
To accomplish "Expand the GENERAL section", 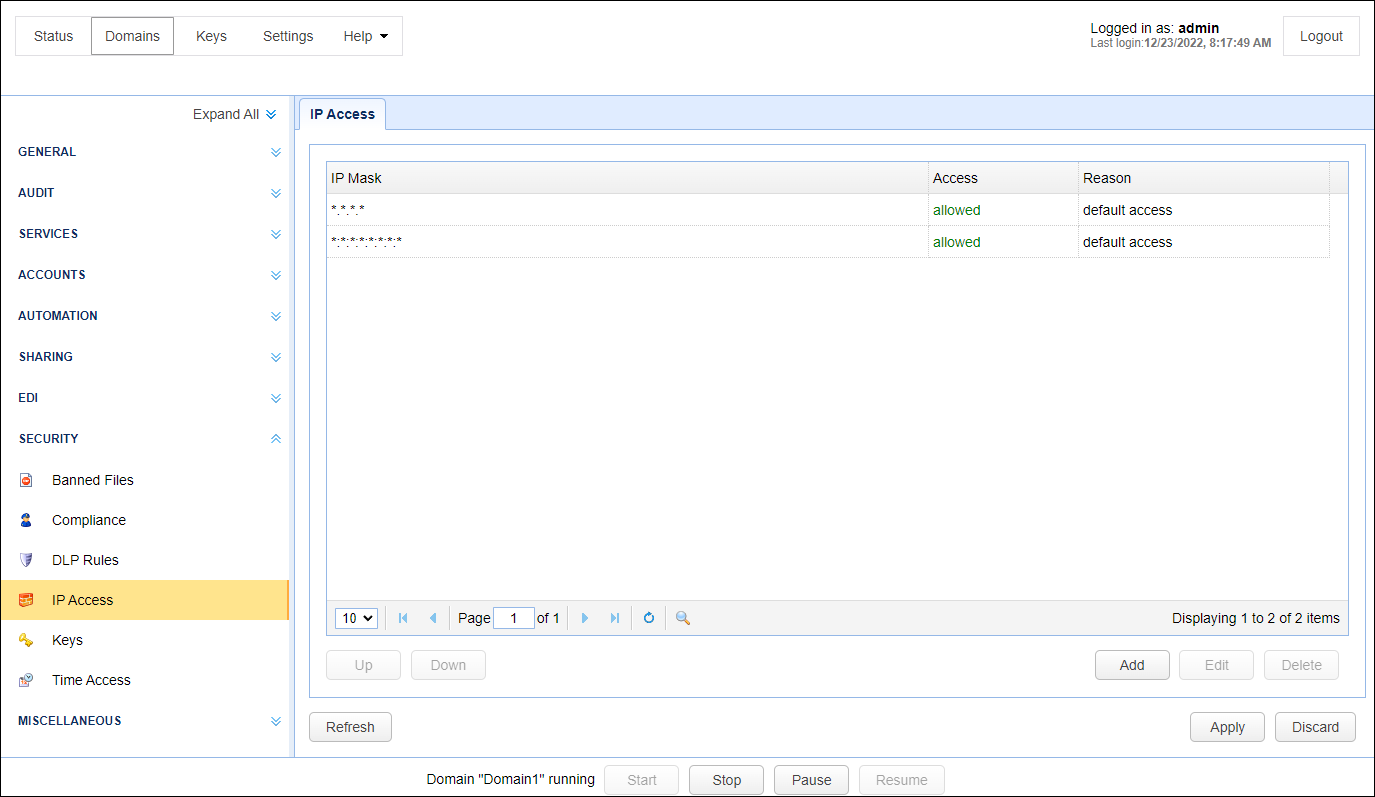I will (x=276, y=153).
